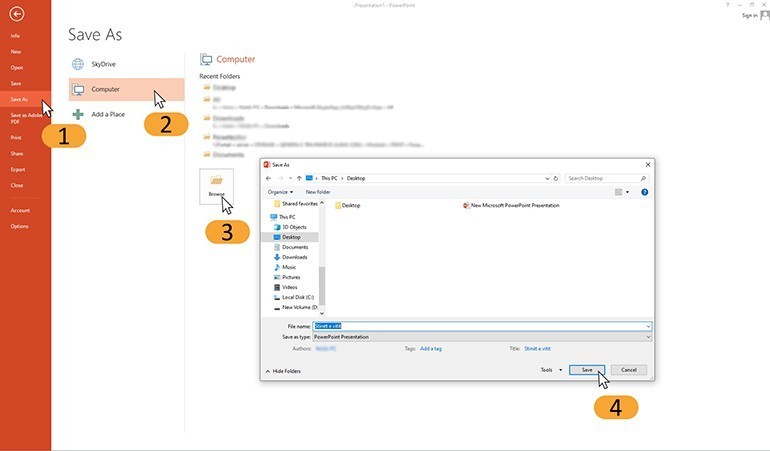This screenshot has width=770, height=451.
Task: Open PowerPoint Options
Action: point(20,226)
